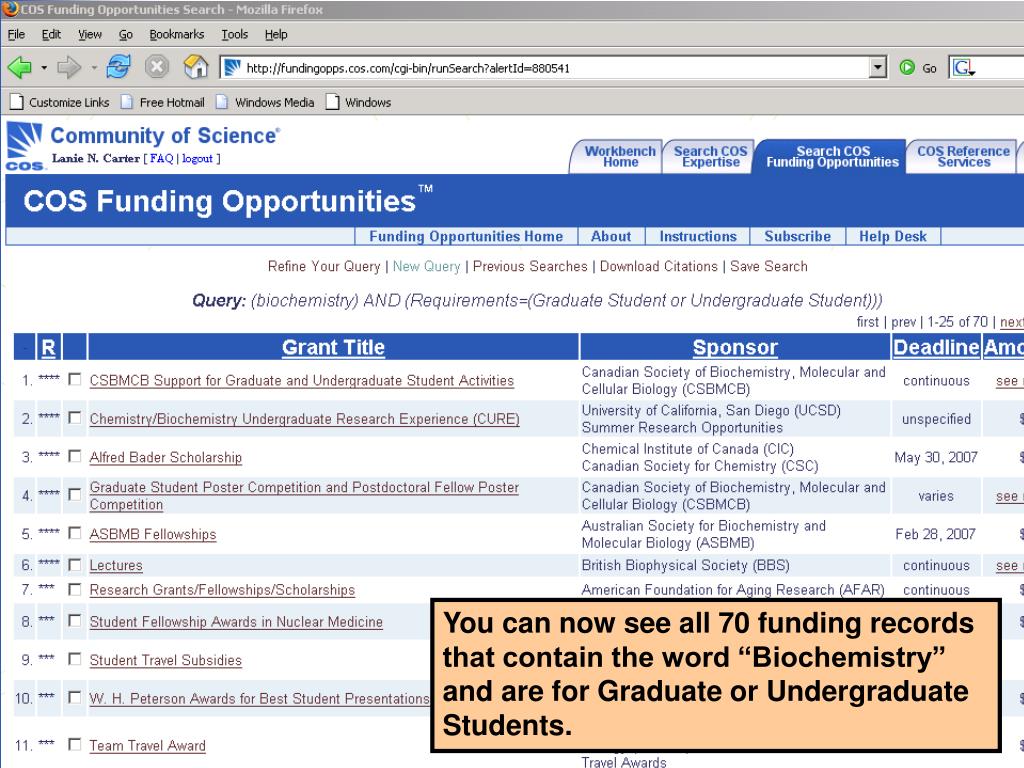Go back using the green Back arrow
Screen dimensions: 1024x768
pyautogui.click(x=20, y=67)
